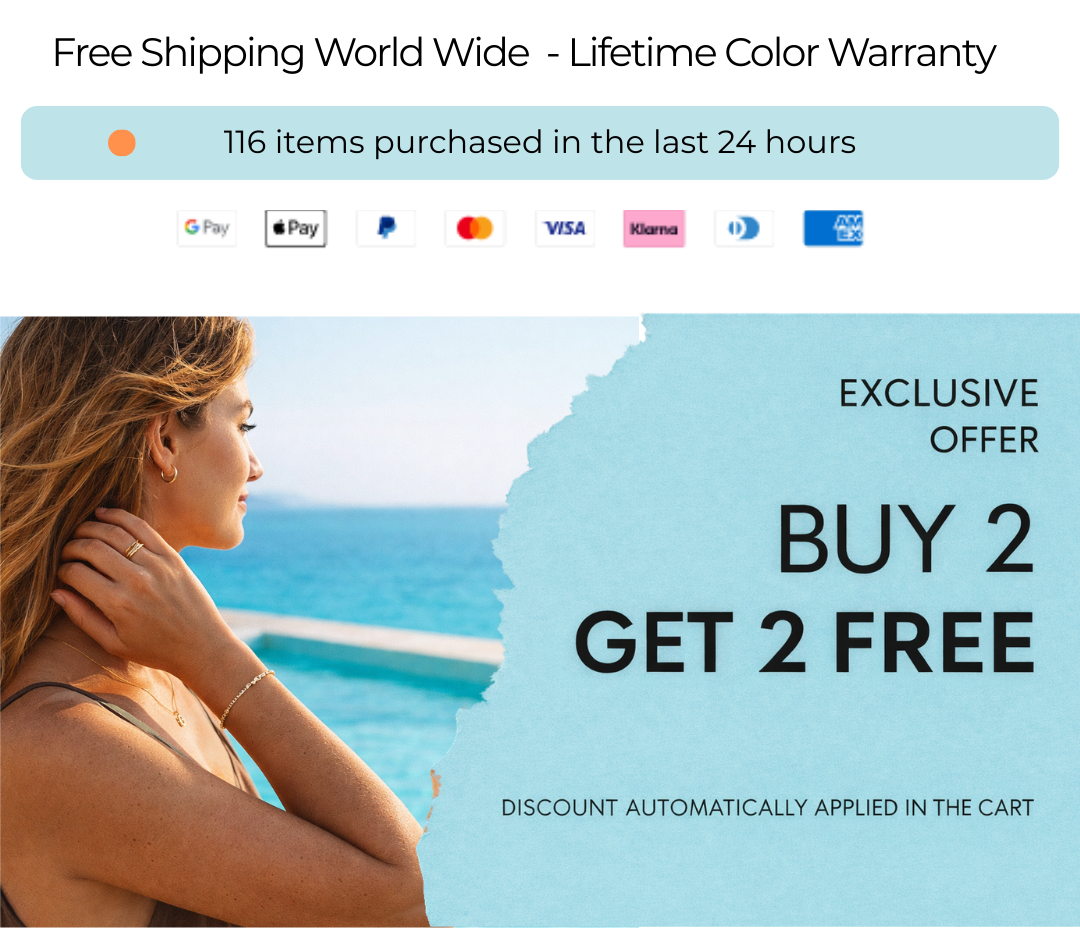This screenshot has width=1080, height=934.
Task: Click the necklace pendant in the photo
Action: (180, 720)
